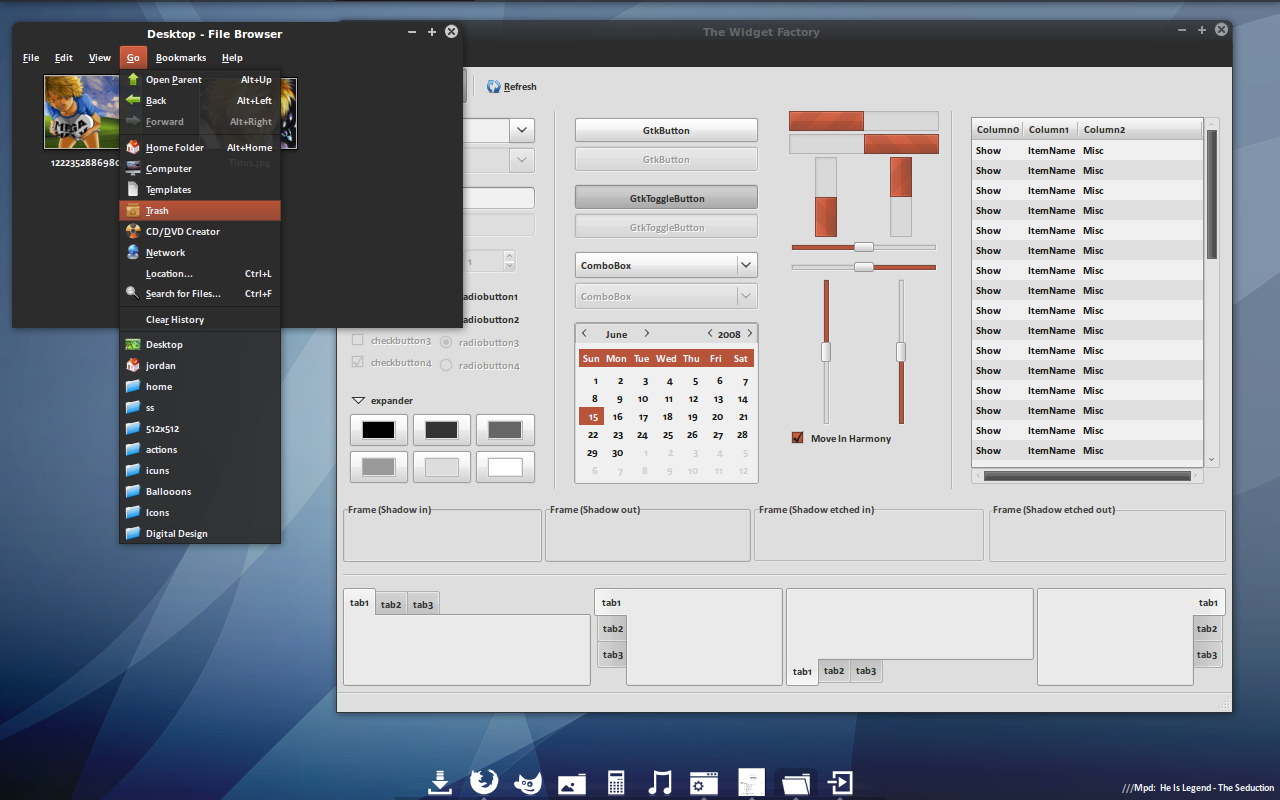Screen dimensions: 1280x800
Task: Switch to tab2 in the top-tabbed notebook
Action: tap(391, 604)
